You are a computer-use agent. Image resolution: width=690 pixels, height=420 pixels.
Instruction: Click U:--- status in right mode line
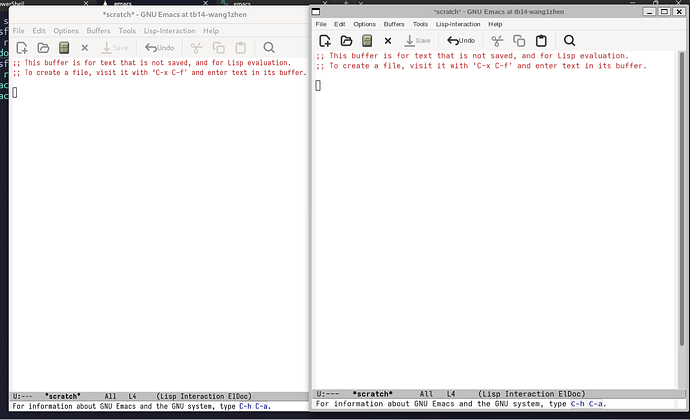point(327,394)
